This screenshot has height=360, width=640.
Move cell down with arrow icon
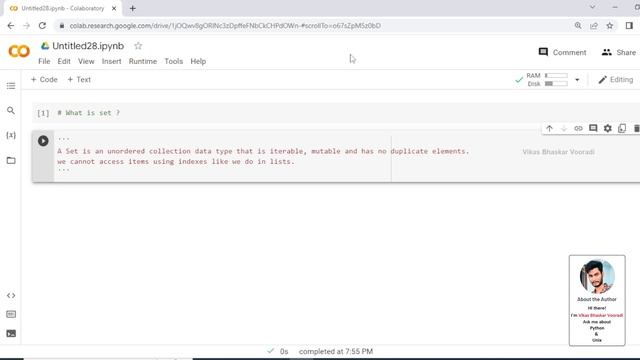click(x=564, y=129)
